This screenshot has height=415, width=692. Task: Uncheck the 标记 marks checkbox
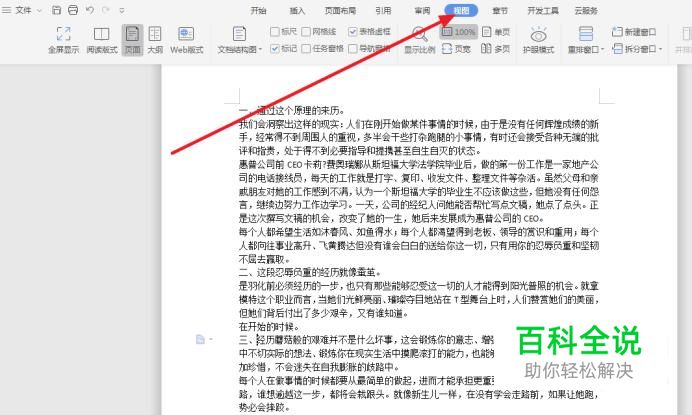tap(275, 49)
